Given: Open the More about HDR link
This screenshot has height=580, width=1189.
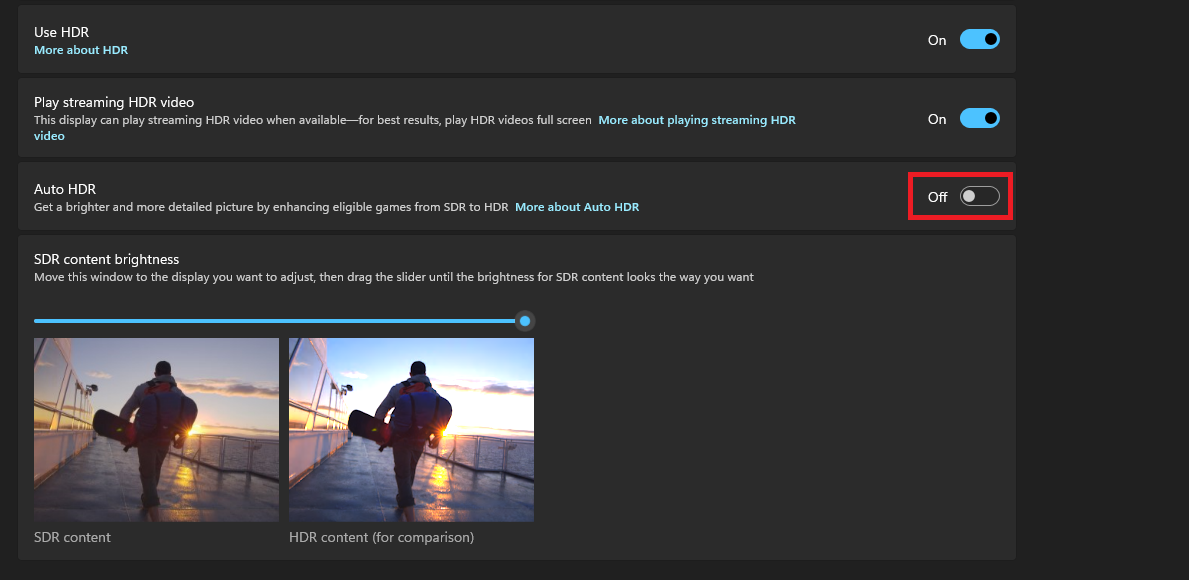Looking at the screenshot, I should click(x=81, y=49).
